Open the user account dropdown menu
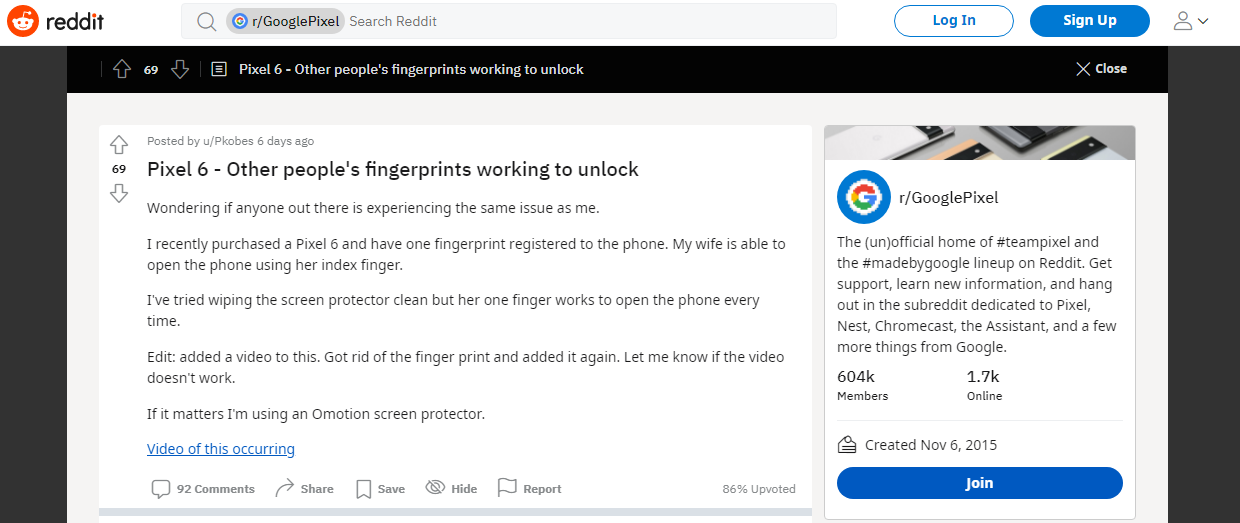1240x523 pixels. [x=1190, y=21]
